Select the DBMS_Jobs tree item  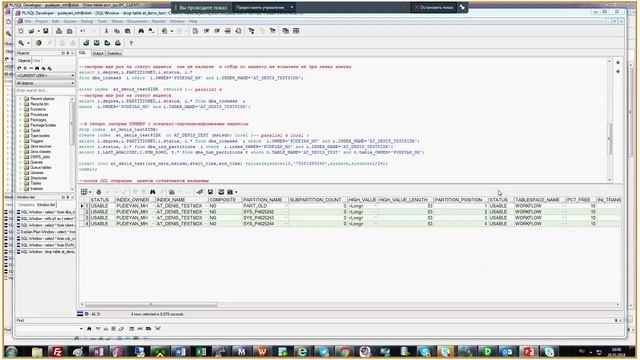[40, 157]
